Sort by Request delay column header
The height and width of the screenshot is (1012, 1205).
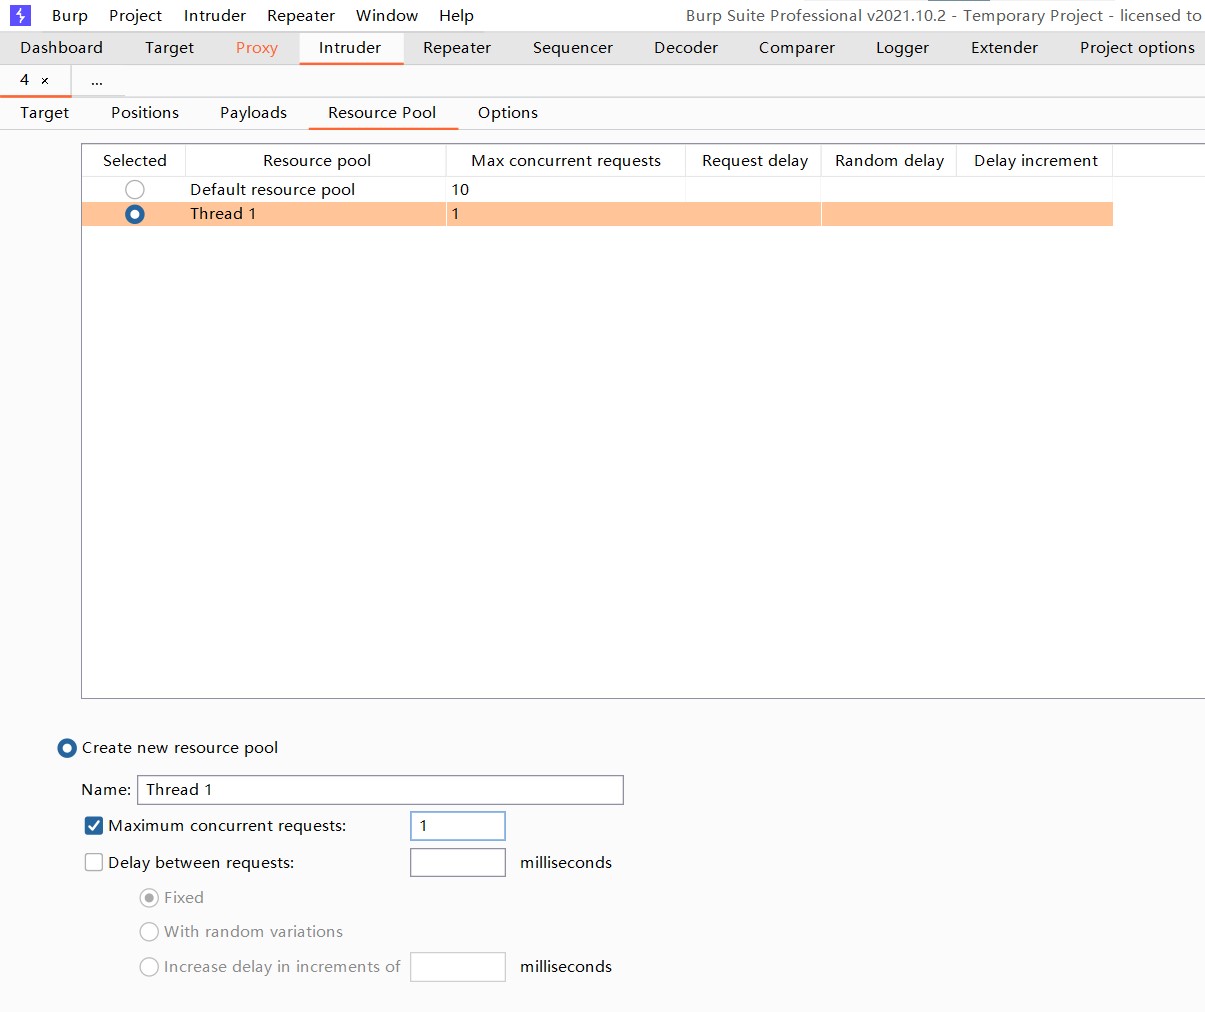click(x=755, y=161)
